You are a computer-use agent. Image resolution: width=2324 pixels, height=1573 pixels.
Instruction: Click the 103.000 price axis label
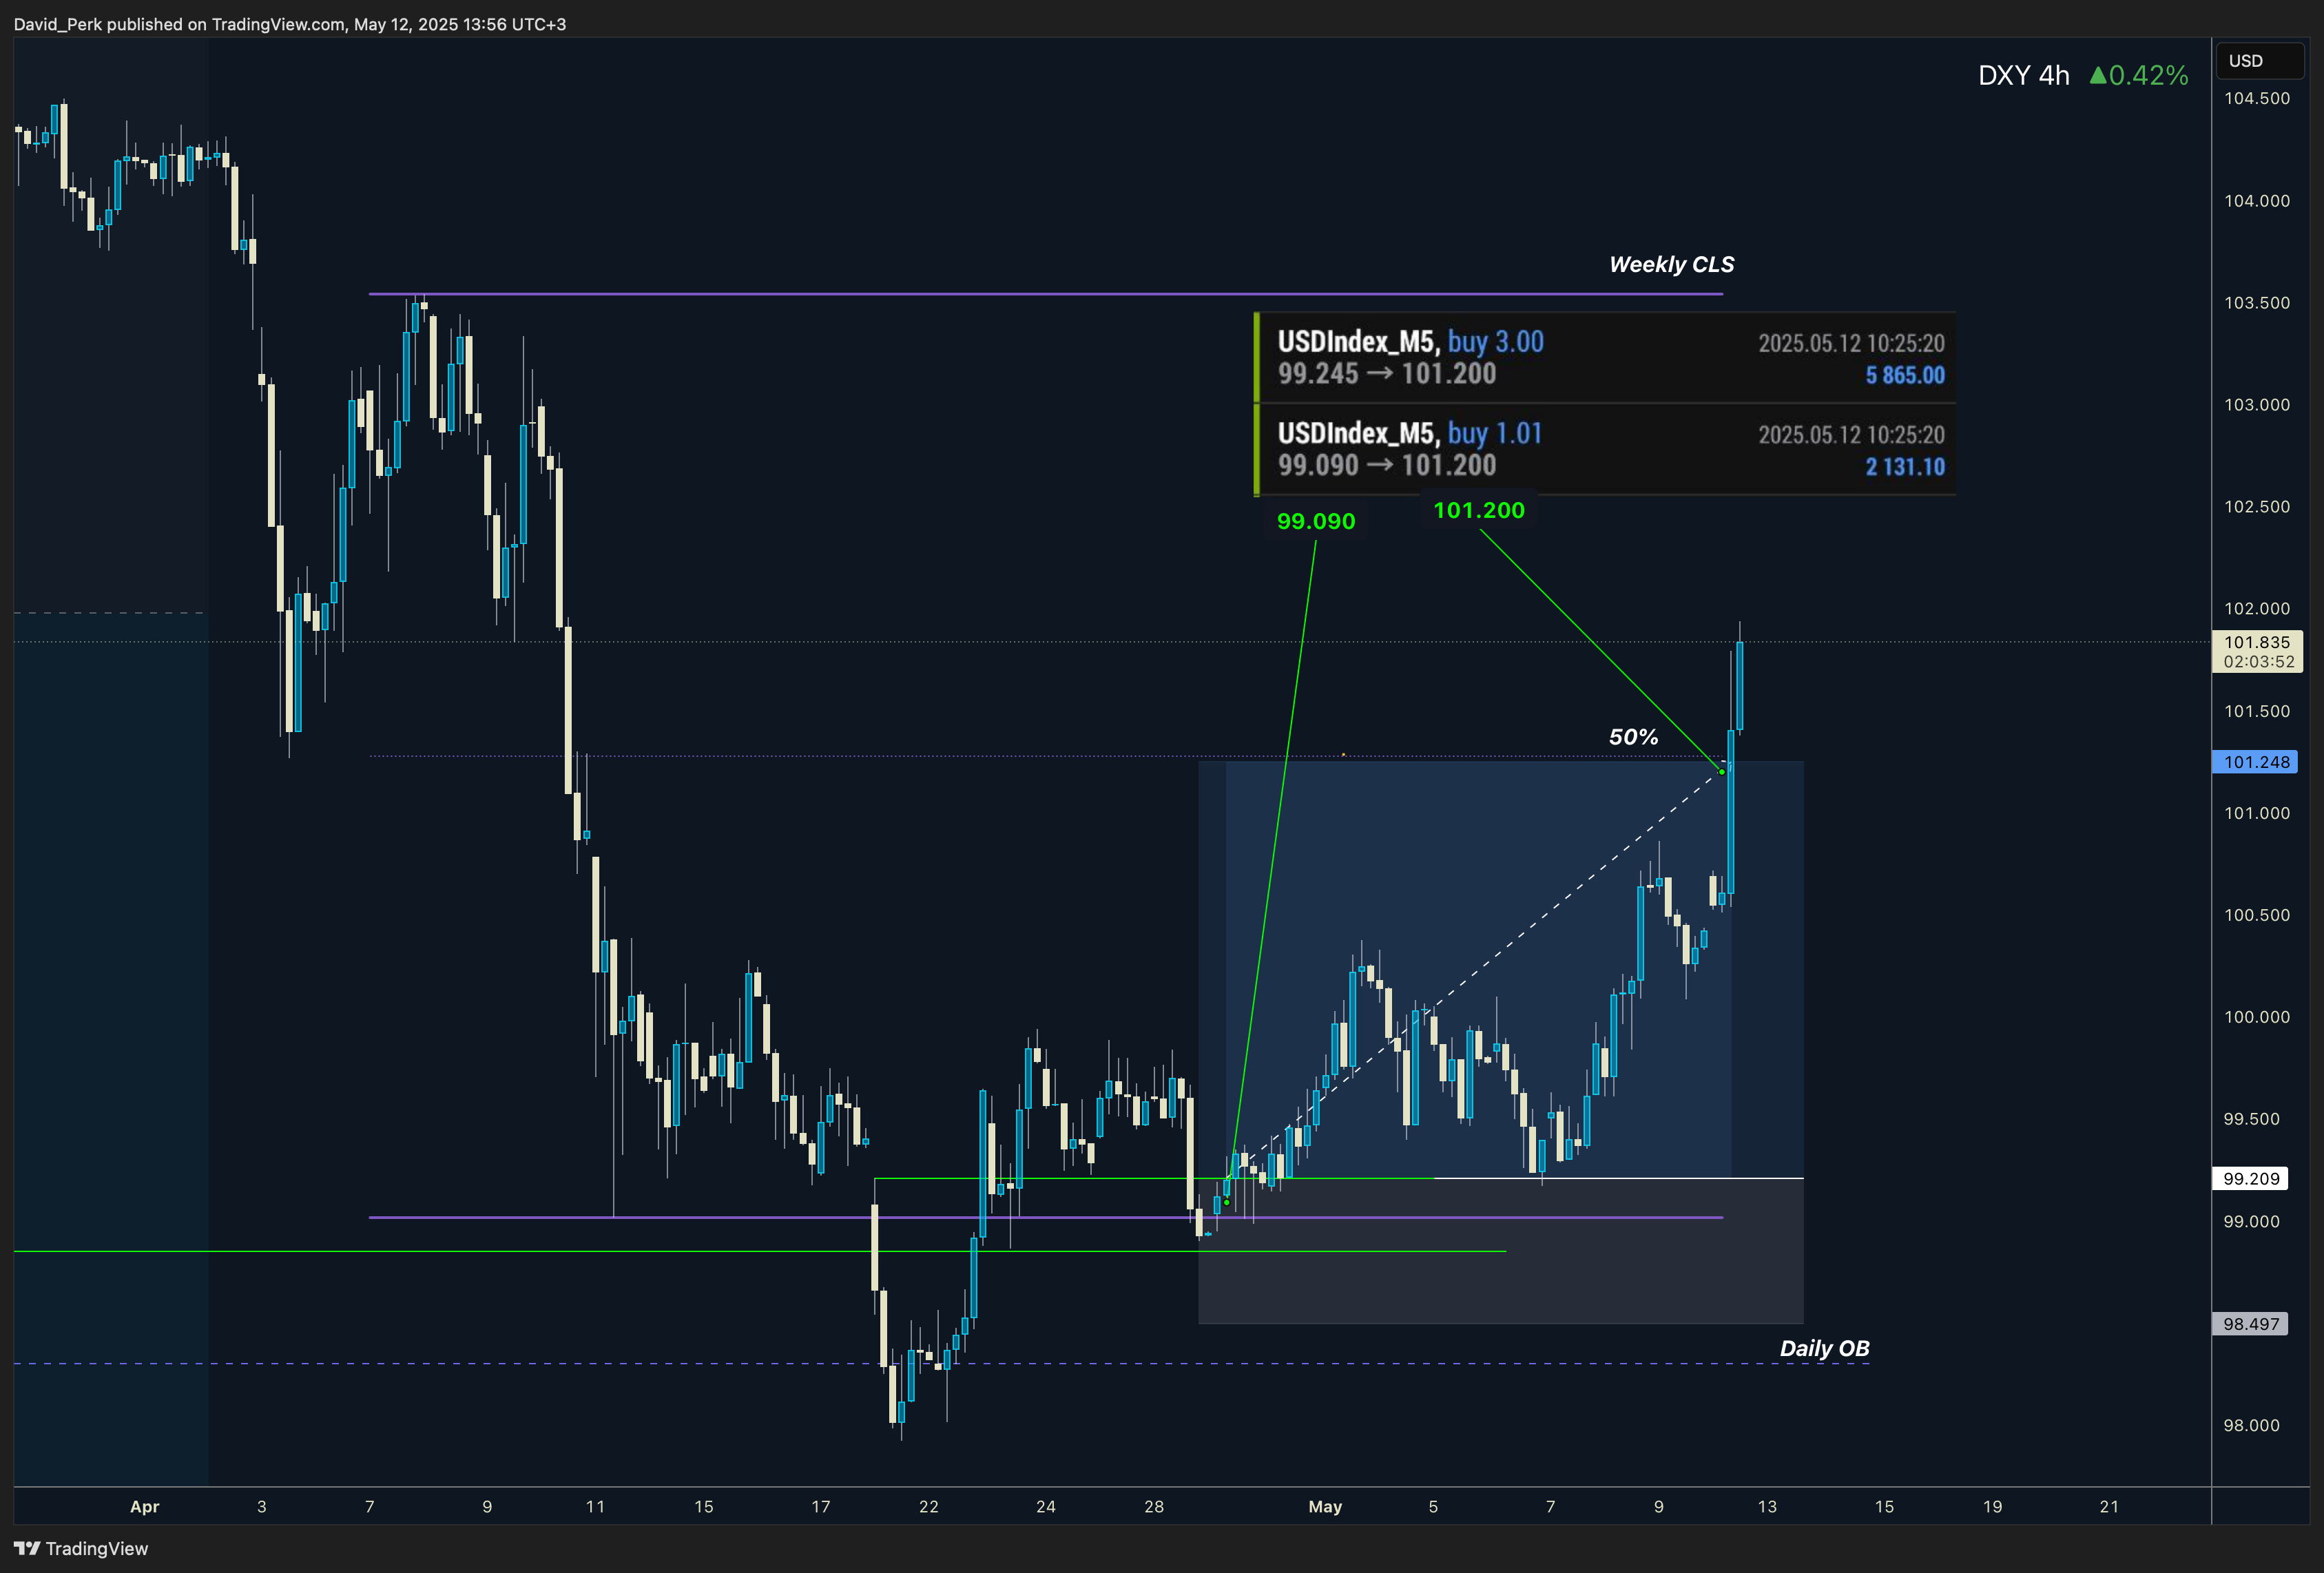click(2256, 405)
